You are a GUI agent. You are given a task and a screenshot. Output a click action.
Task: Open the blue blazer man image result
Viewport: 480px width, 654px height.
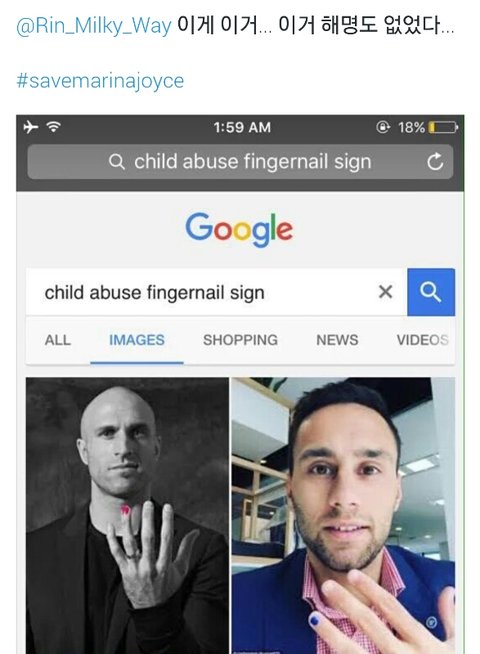tap(343, 516)
